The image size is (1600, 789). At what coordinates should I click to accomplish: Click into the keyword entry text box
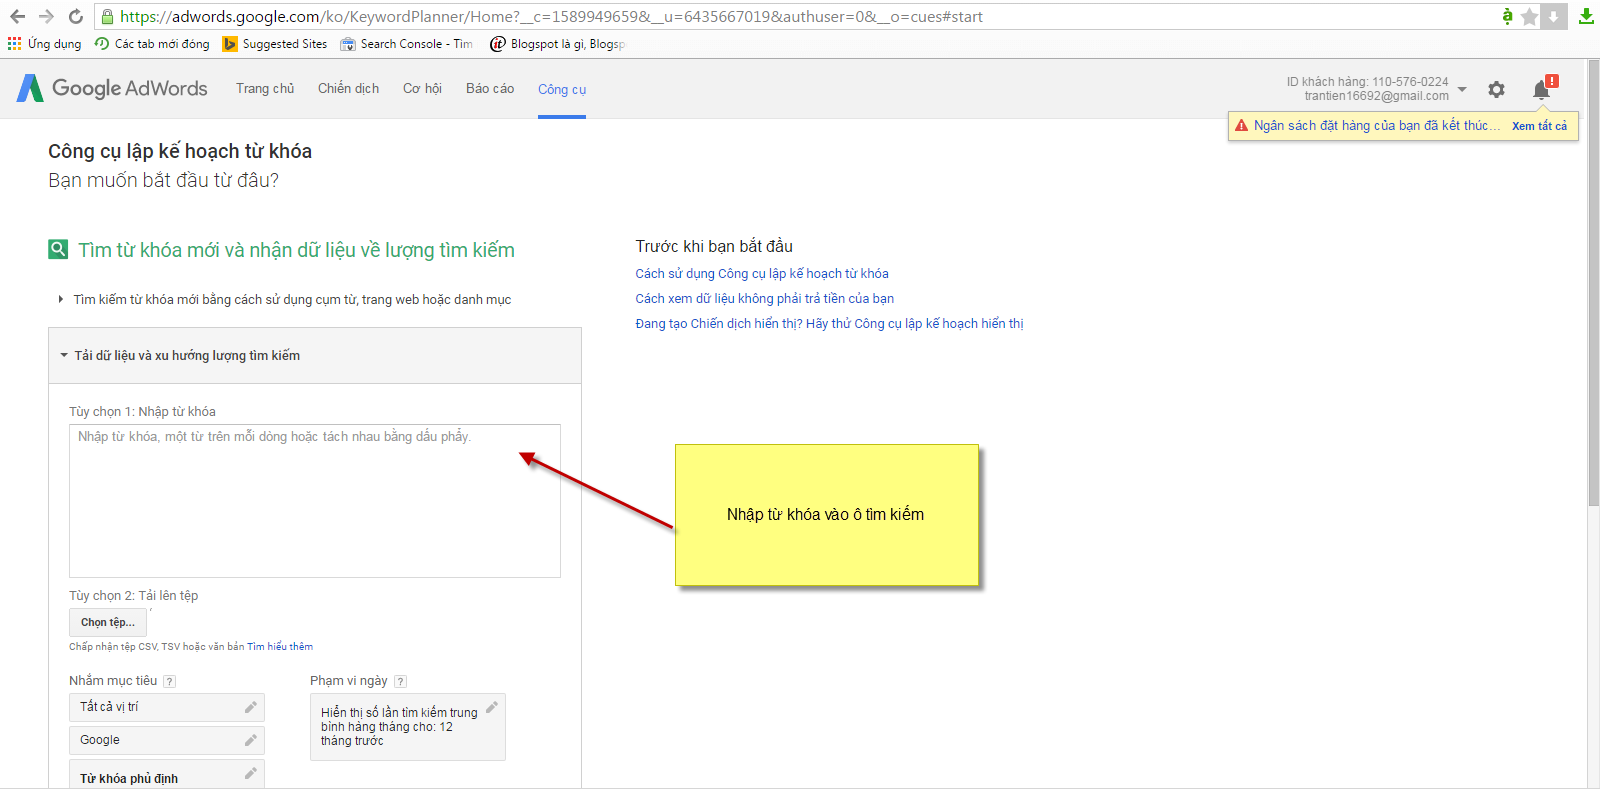point(314,500)
